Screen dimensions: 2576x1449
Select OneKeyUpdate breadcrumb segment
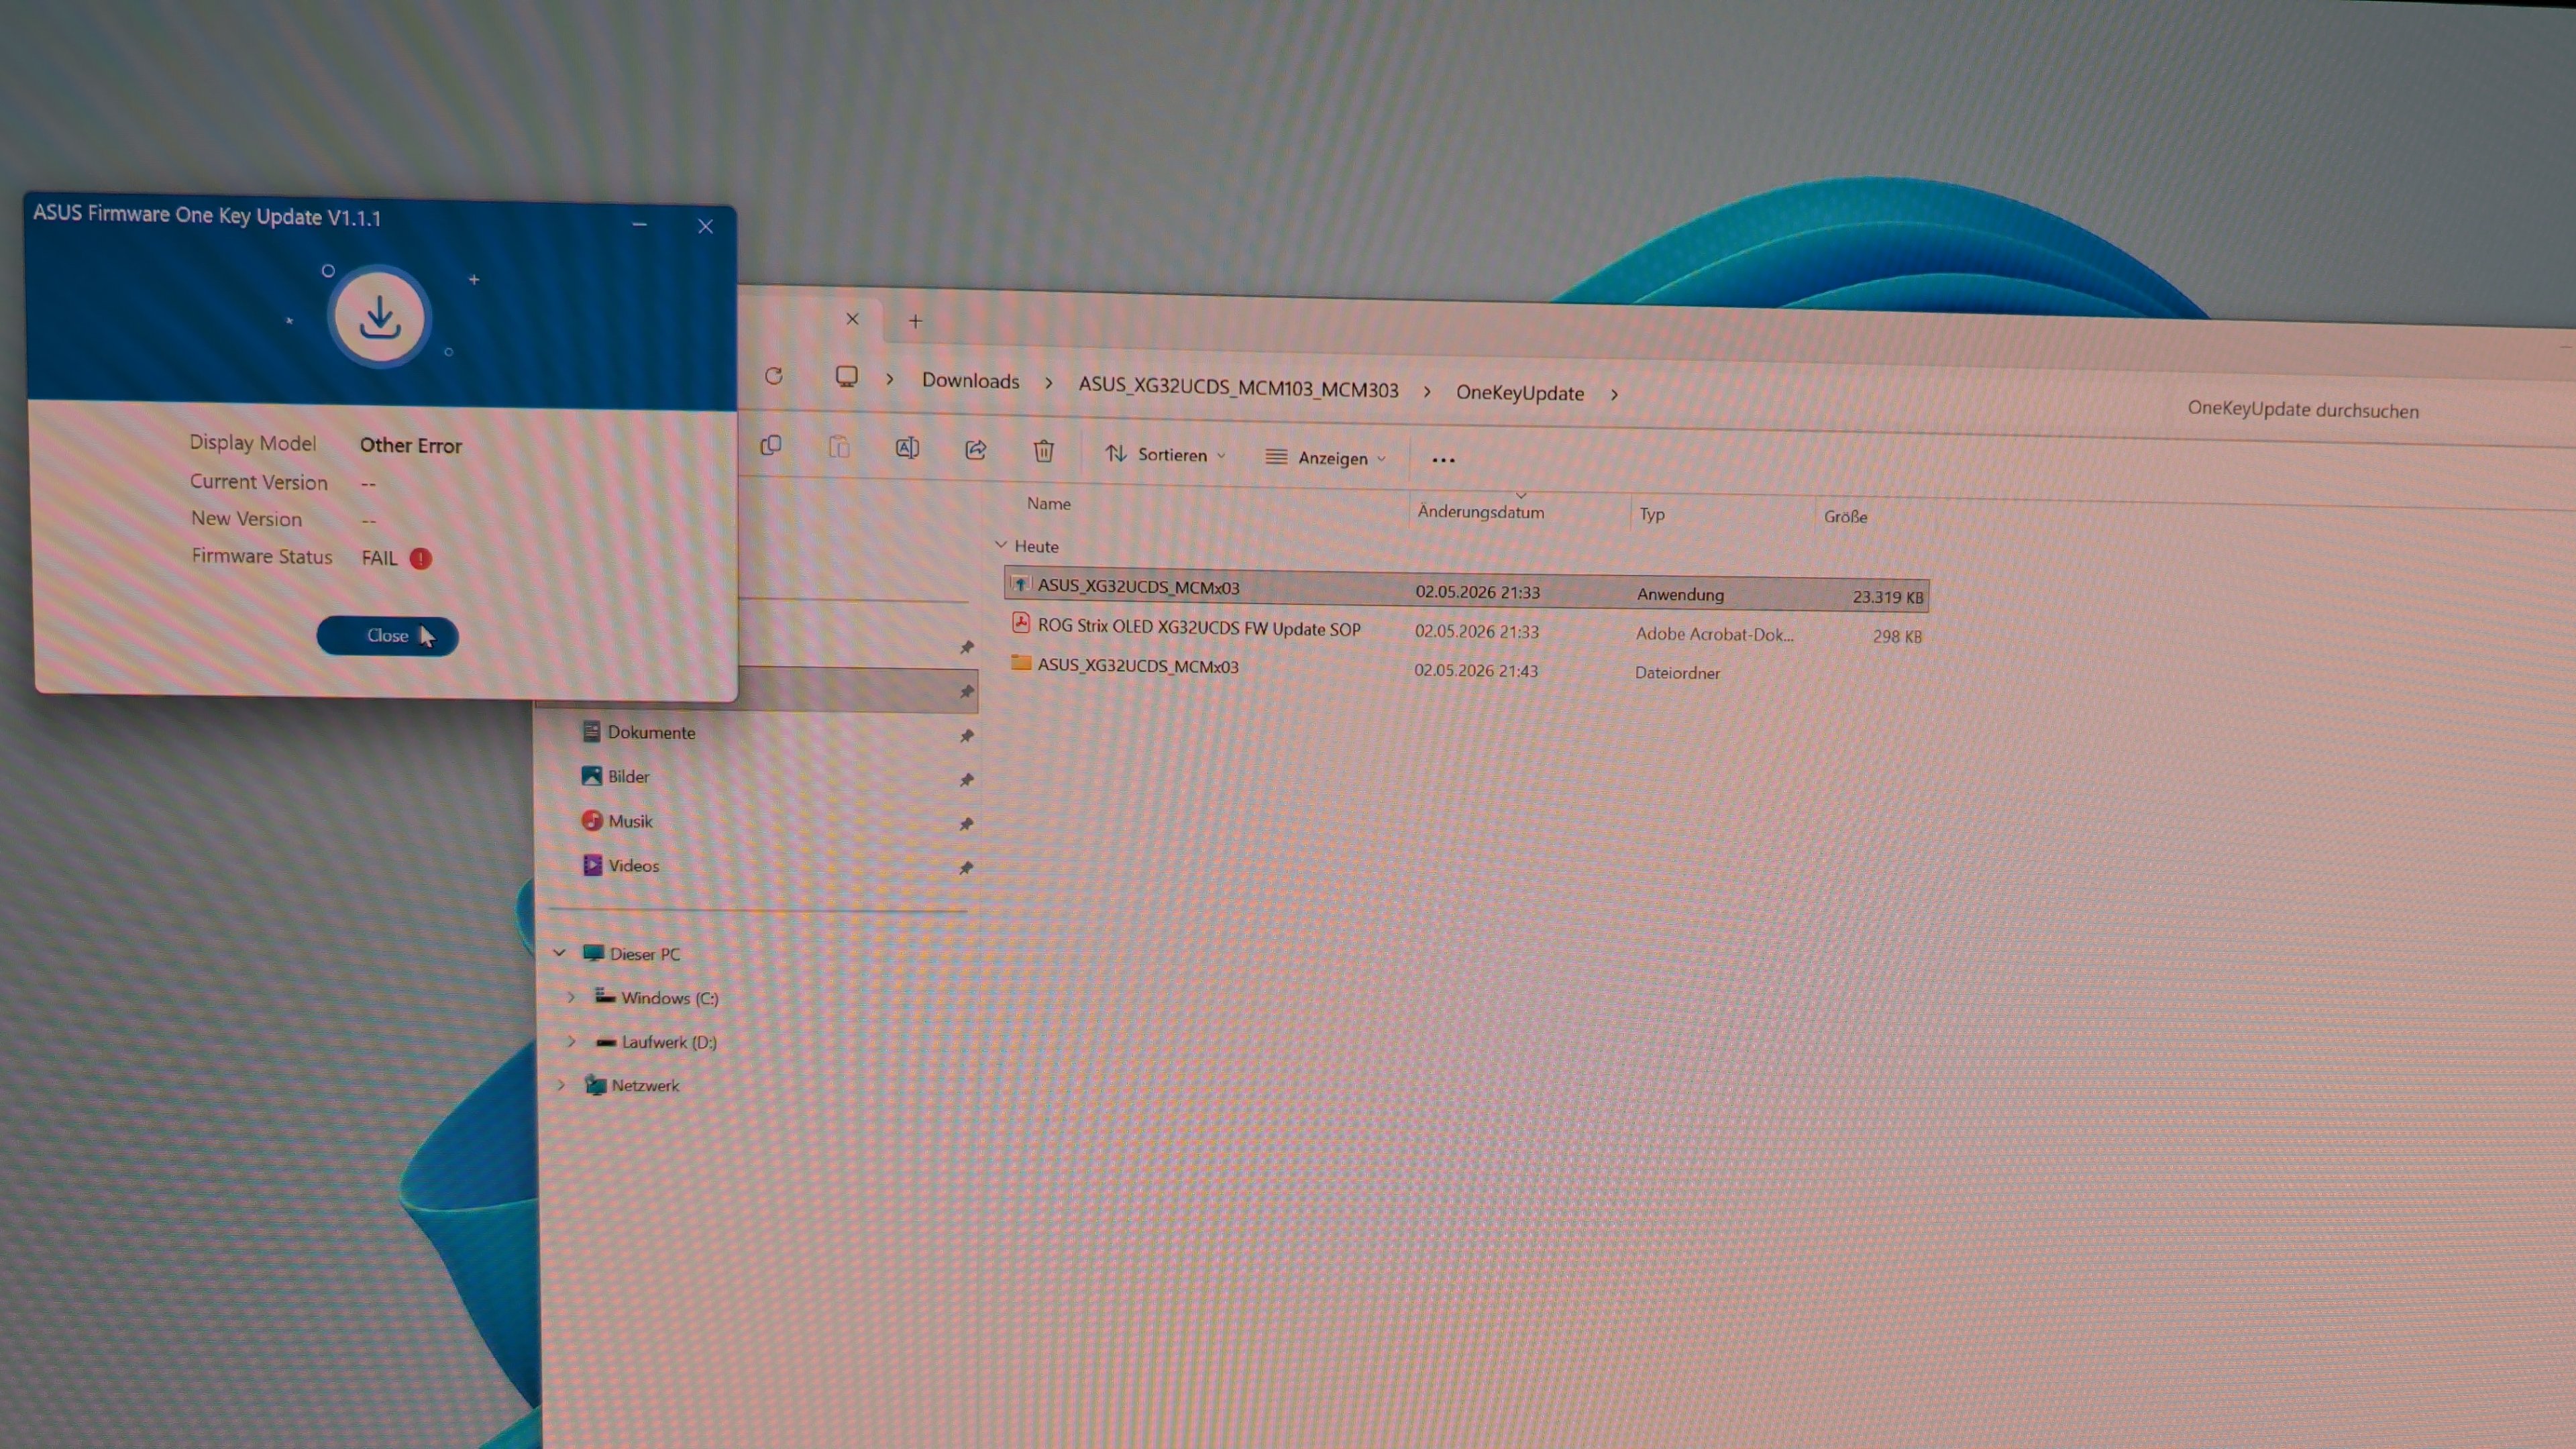[1519, 393]
